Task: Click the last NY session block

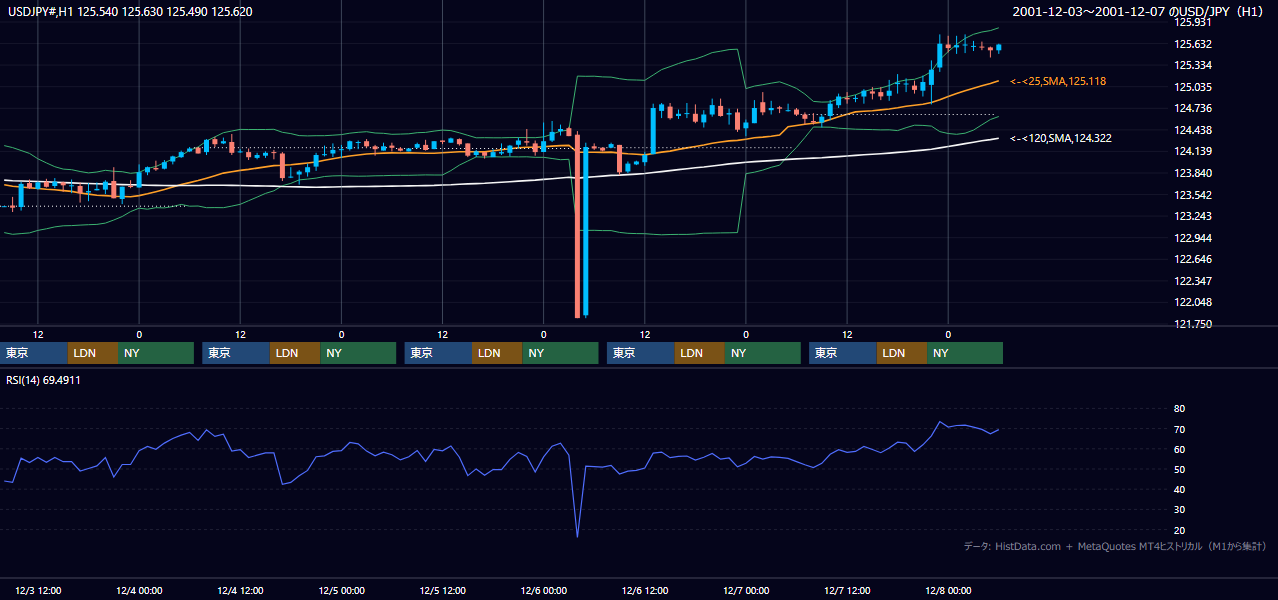Action: [x=965, y=353]
